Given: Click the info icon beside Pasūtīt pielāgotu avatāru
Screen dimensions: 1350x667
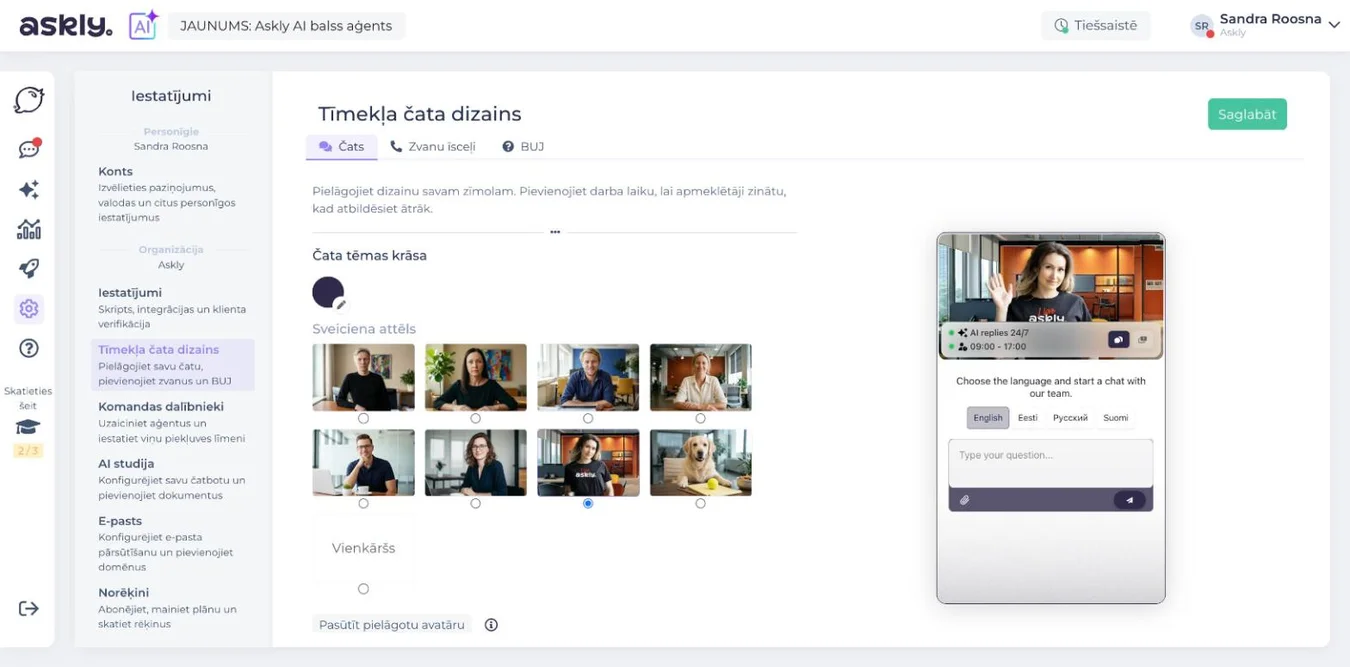Looking at the screenshot, I should 491,625.
